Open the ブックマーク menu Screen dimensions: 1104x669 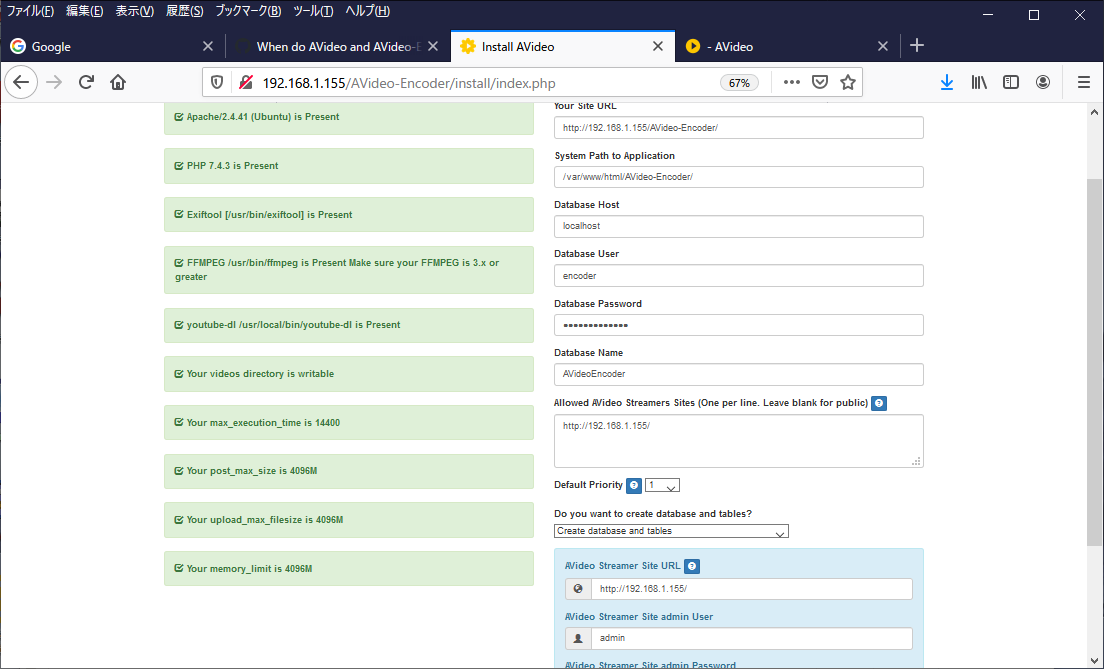click(248, 11)
